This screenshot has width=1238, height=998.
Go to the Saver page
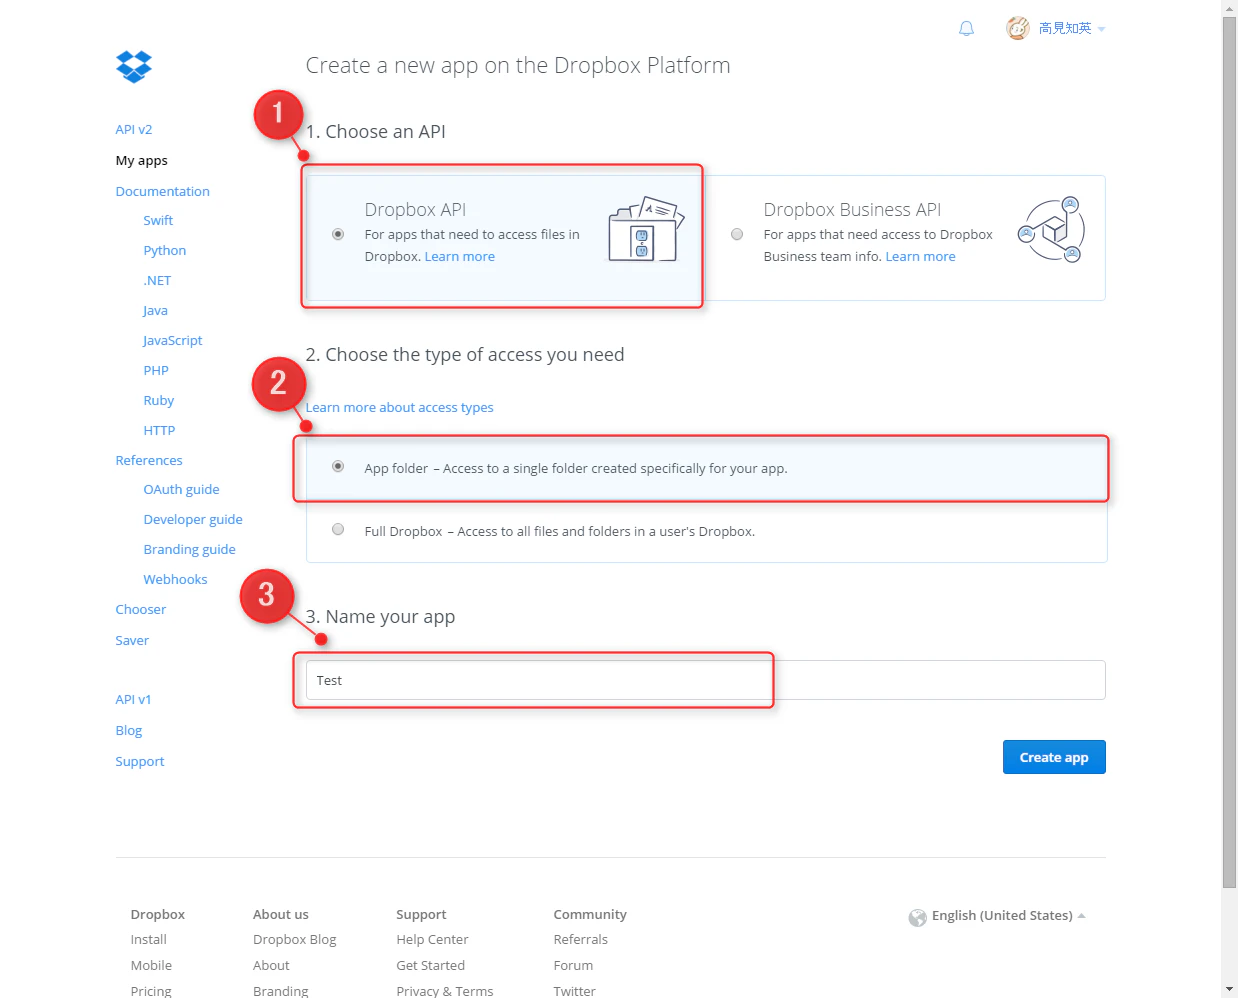click(132, 641)
